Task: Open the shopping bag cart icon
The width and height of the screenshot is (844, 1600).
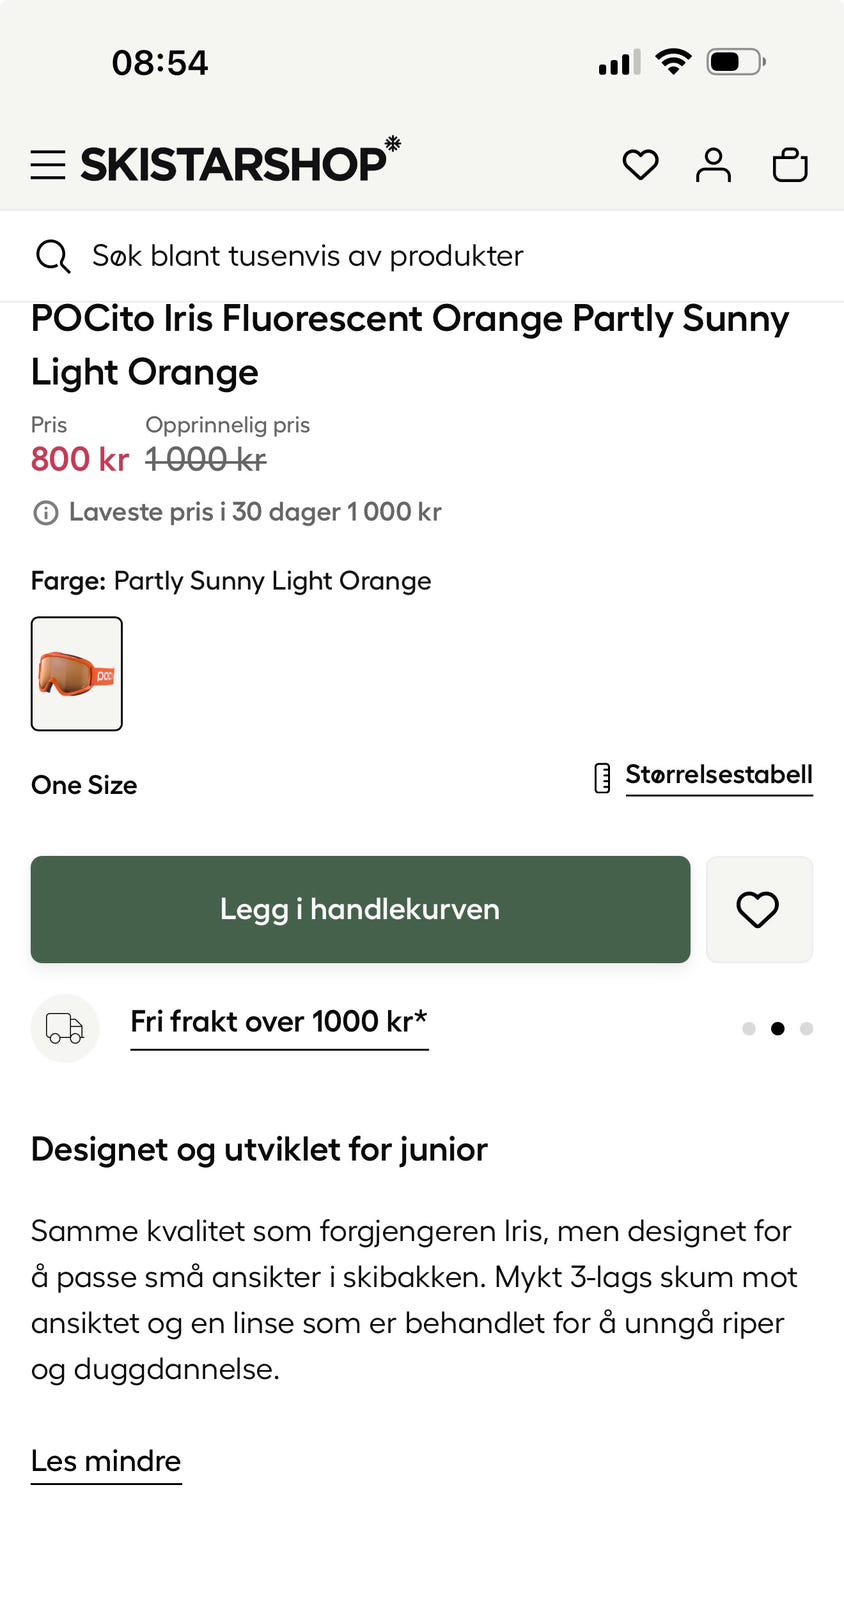Action: point(790,165)
